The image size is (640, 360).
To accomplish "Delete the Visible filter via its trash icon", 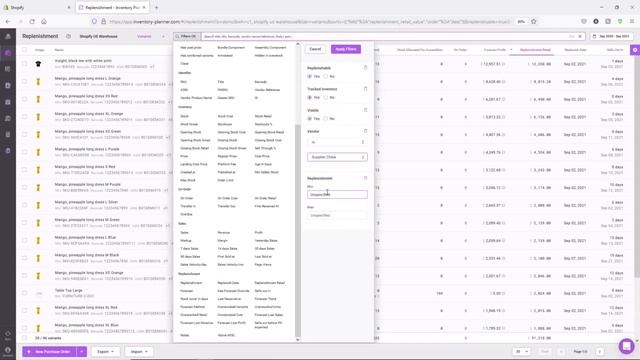I will (x=365, y=110).
